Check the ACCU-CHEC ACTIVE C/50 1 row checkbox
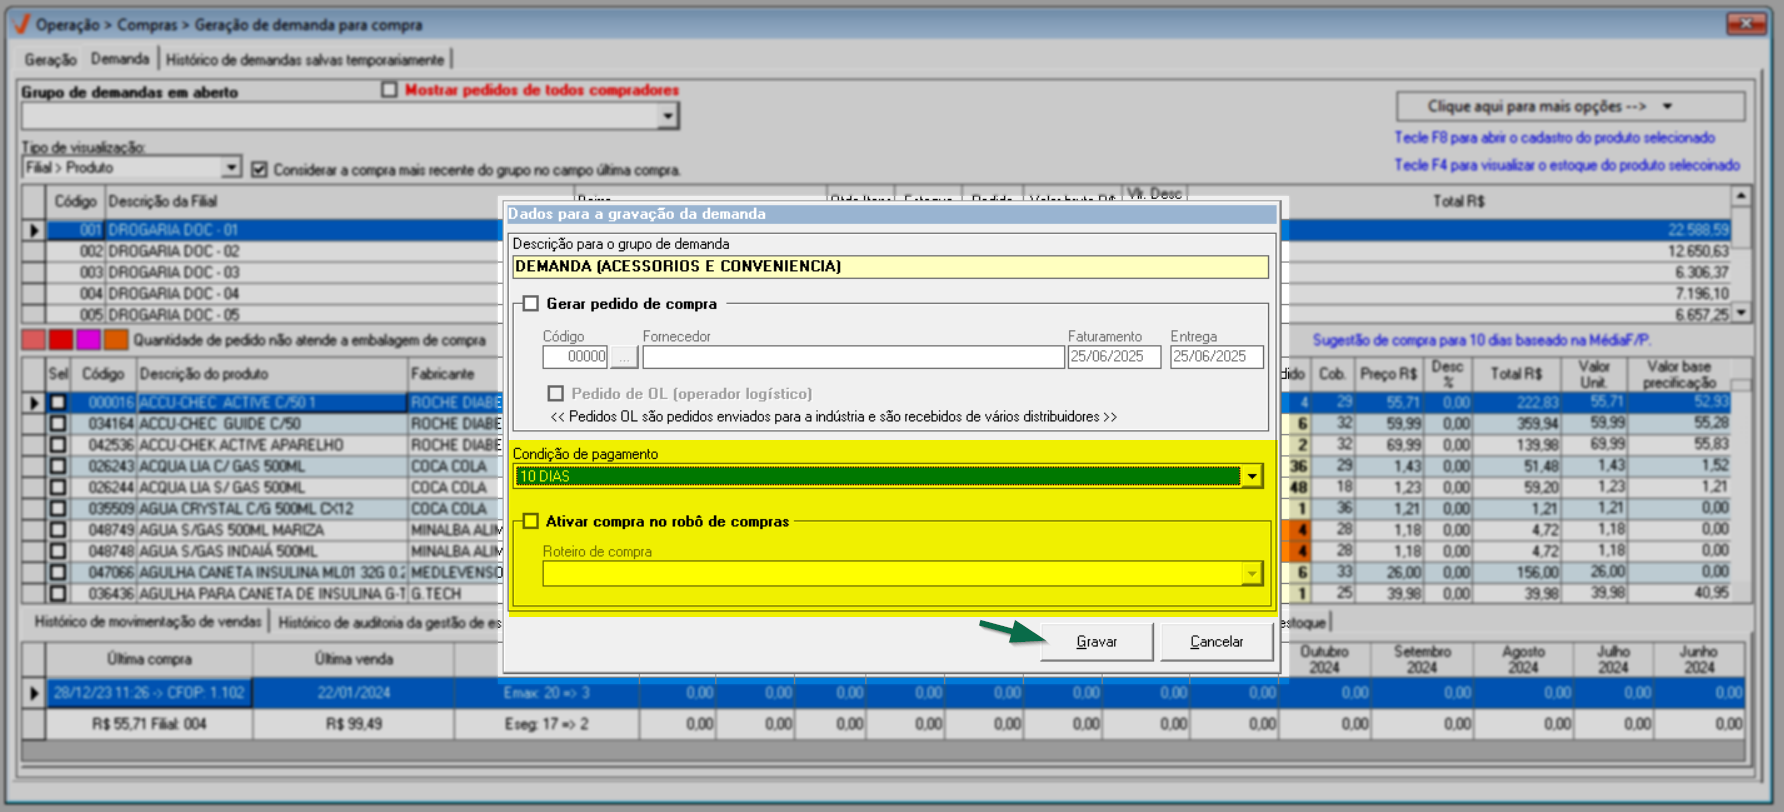The width and height of the screenshot is (1784, 812). pos(58,402)
